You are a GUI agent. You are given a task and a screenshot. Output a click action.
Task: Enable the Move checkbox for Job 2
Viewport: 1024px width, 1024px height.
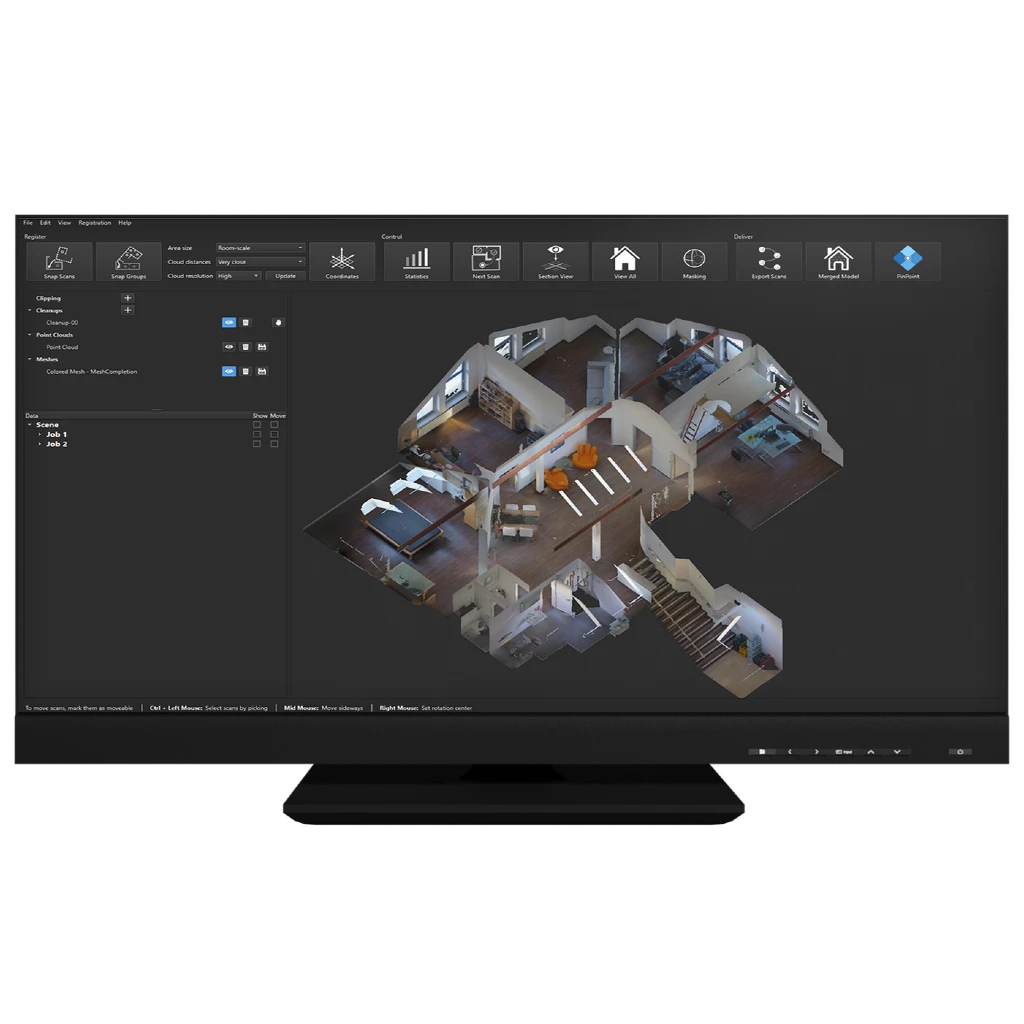(274, 444)
